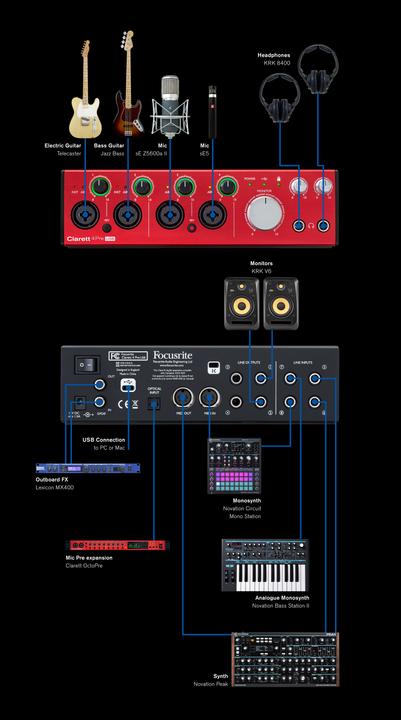401x720 pixels.
Task: Click the Jazz Bass guitar image
Action: coord(128,83)
